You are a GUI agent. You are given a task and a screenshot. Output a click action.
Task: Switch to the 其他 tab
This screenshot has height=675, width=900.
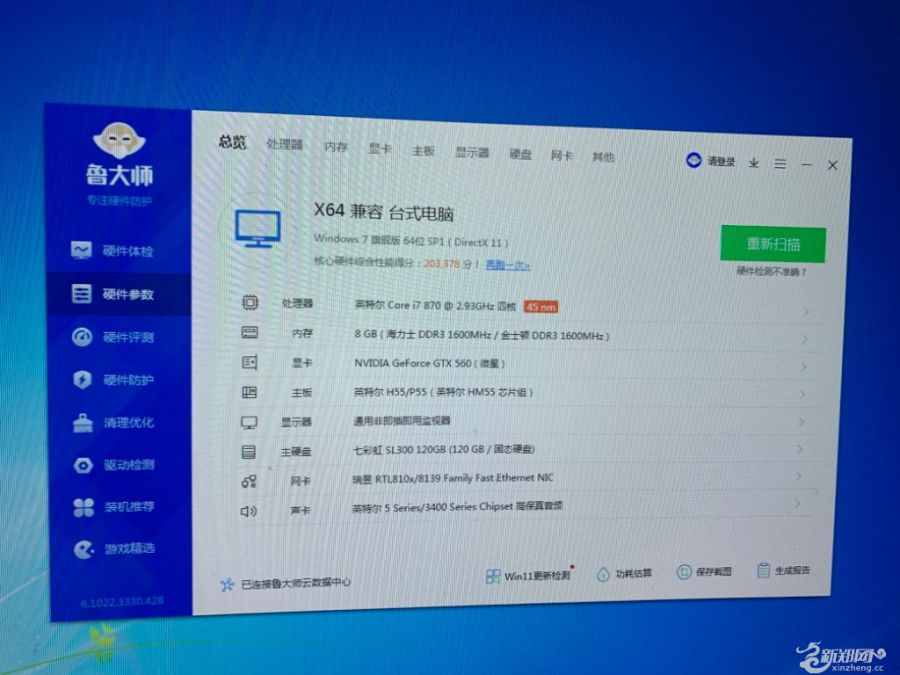point(603,157)
